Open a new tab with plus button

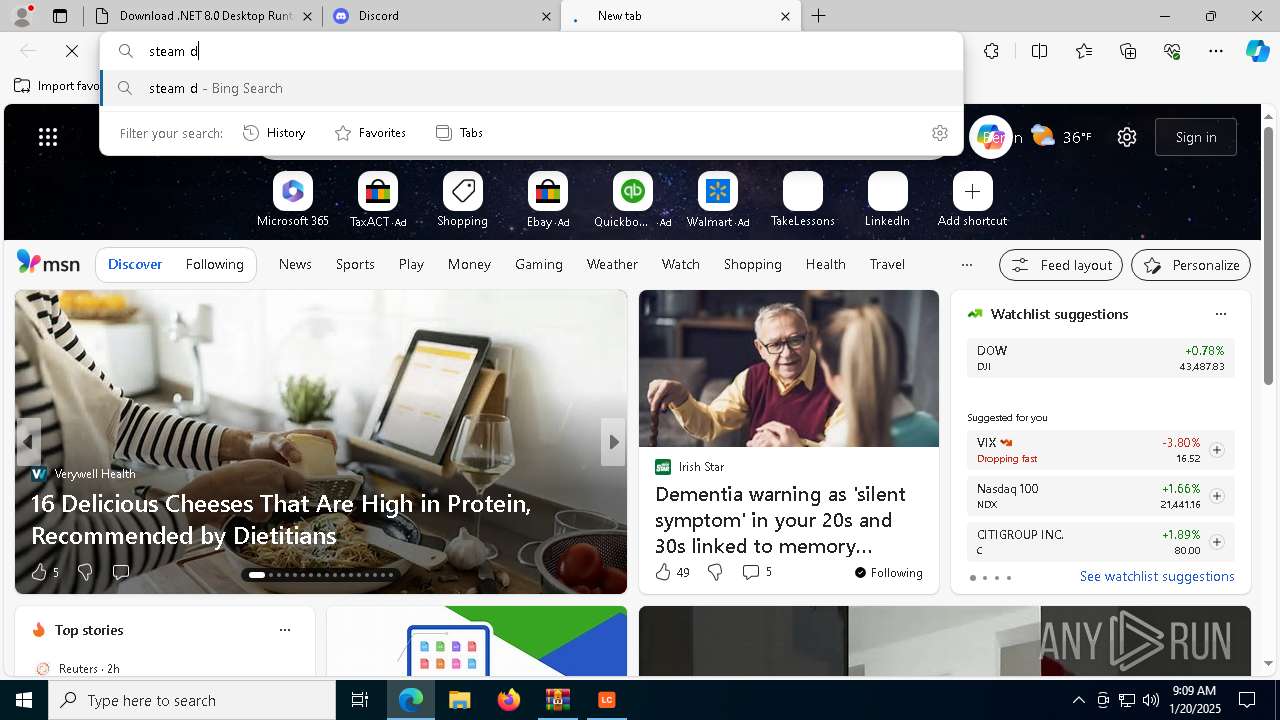pyautogui.click(x=818, y=16)
